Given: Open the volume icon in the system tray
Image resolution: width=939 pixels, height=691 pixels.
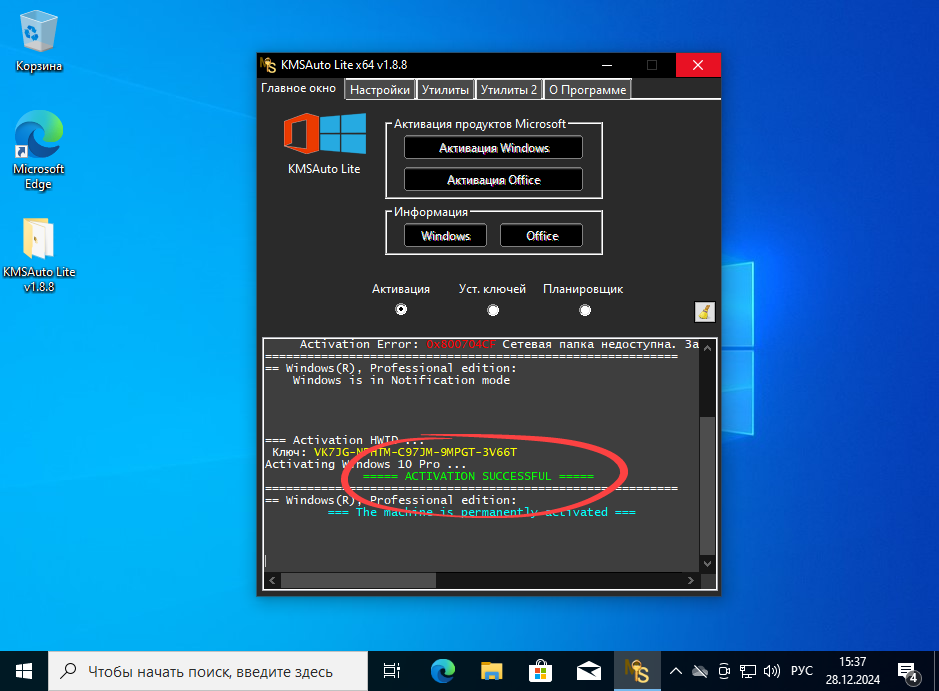Looking at the screenshot, I should tap(773, 670).
